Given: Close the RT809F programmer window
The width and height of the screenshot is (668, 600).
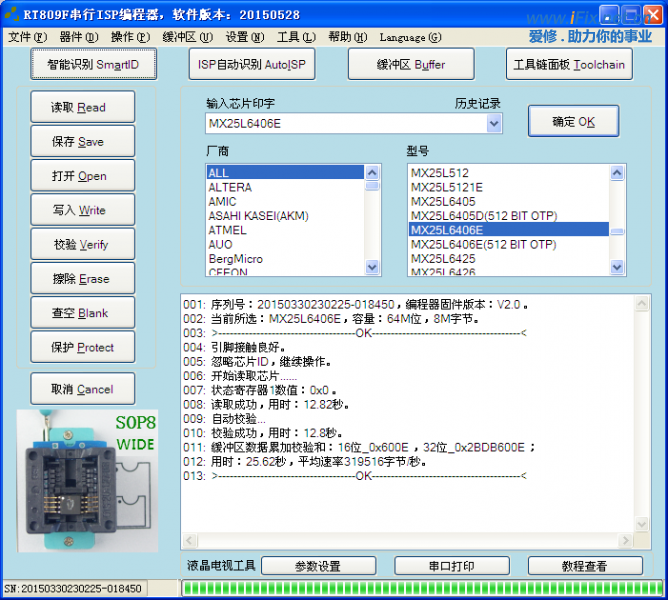Looking at the screenshot, I should (652, 15).
